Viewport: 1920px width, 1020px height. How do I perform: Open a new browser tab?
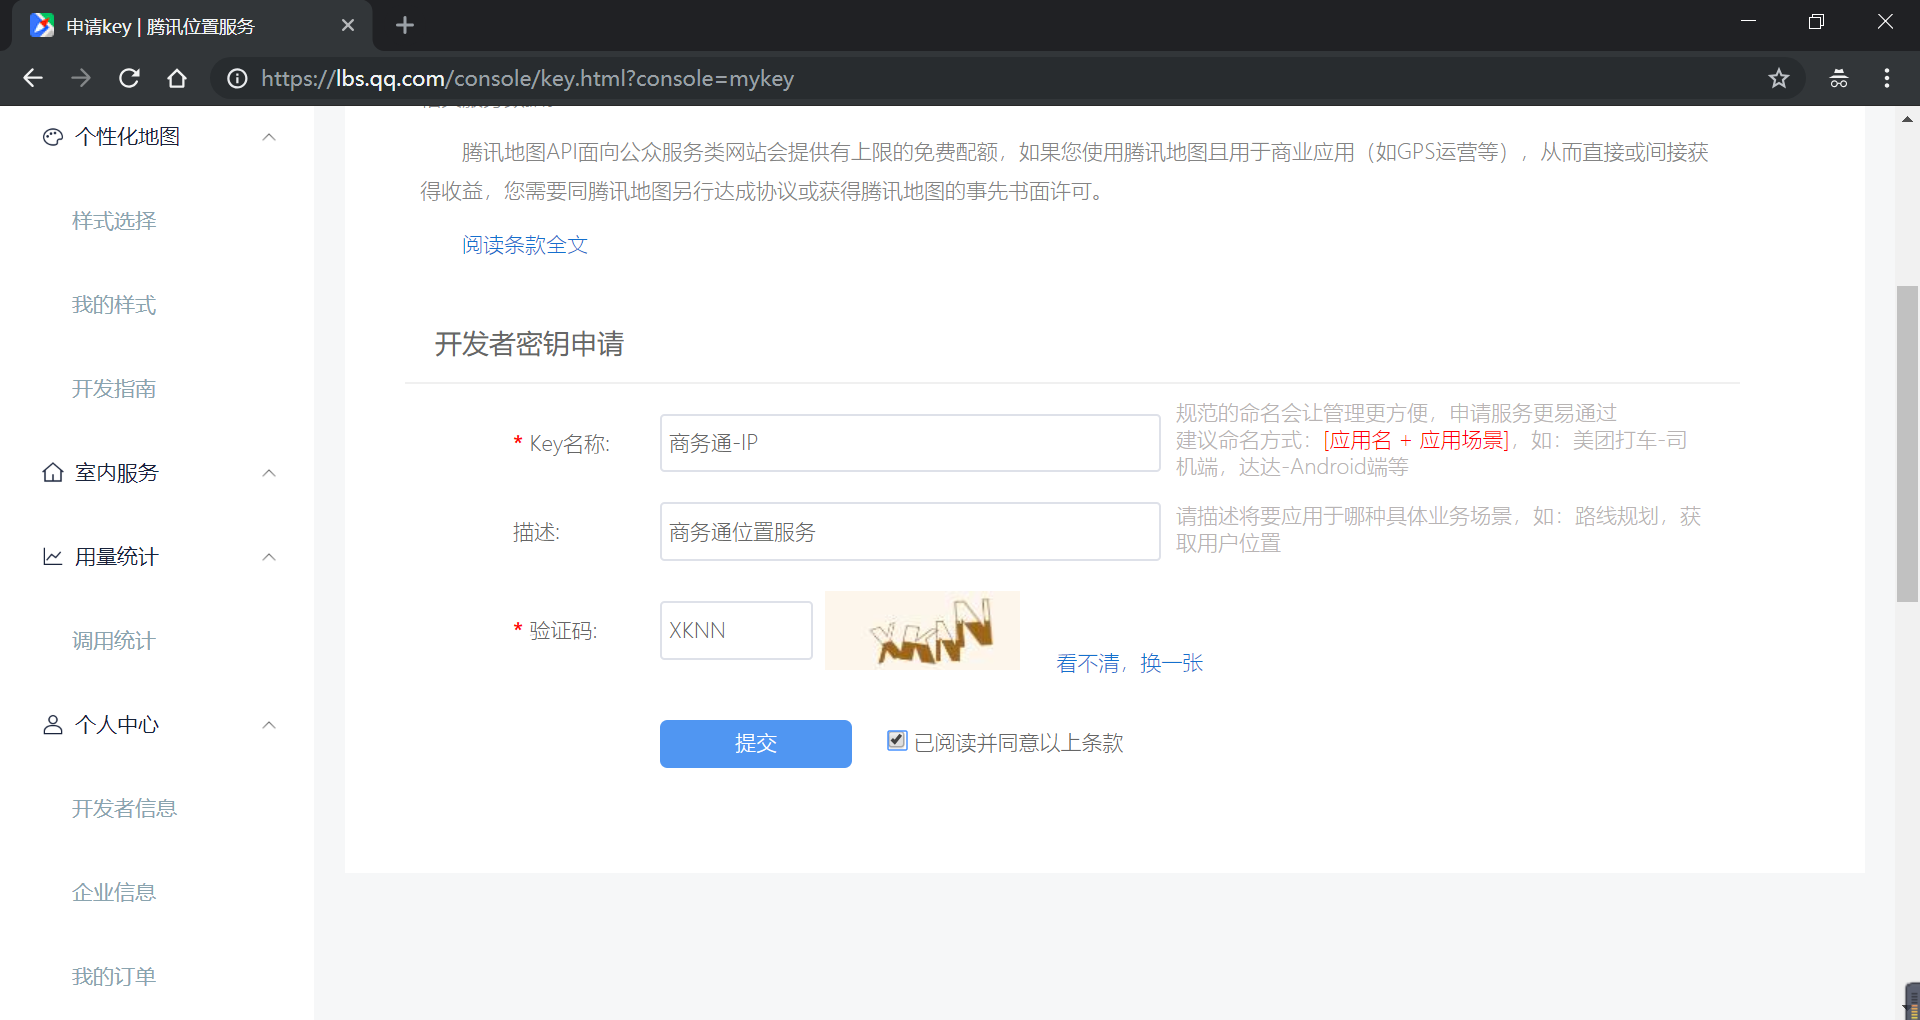click(405, 25)
